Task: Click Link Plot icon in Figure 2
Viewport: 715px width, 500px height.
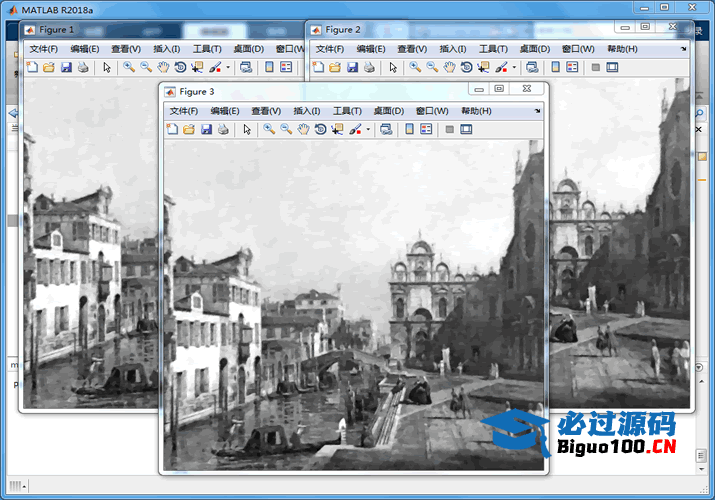Action: (532, 67)
